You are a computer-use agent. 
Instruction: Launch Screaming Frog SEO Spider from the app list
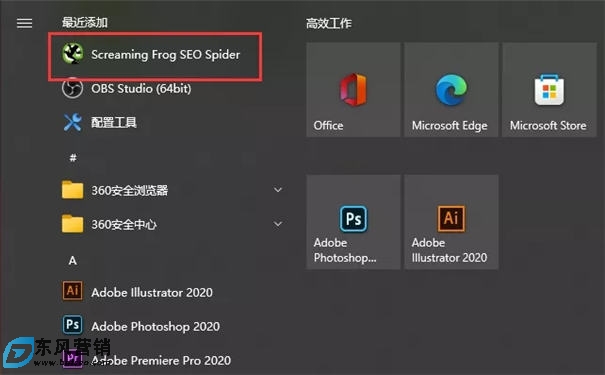pos(155,54)
